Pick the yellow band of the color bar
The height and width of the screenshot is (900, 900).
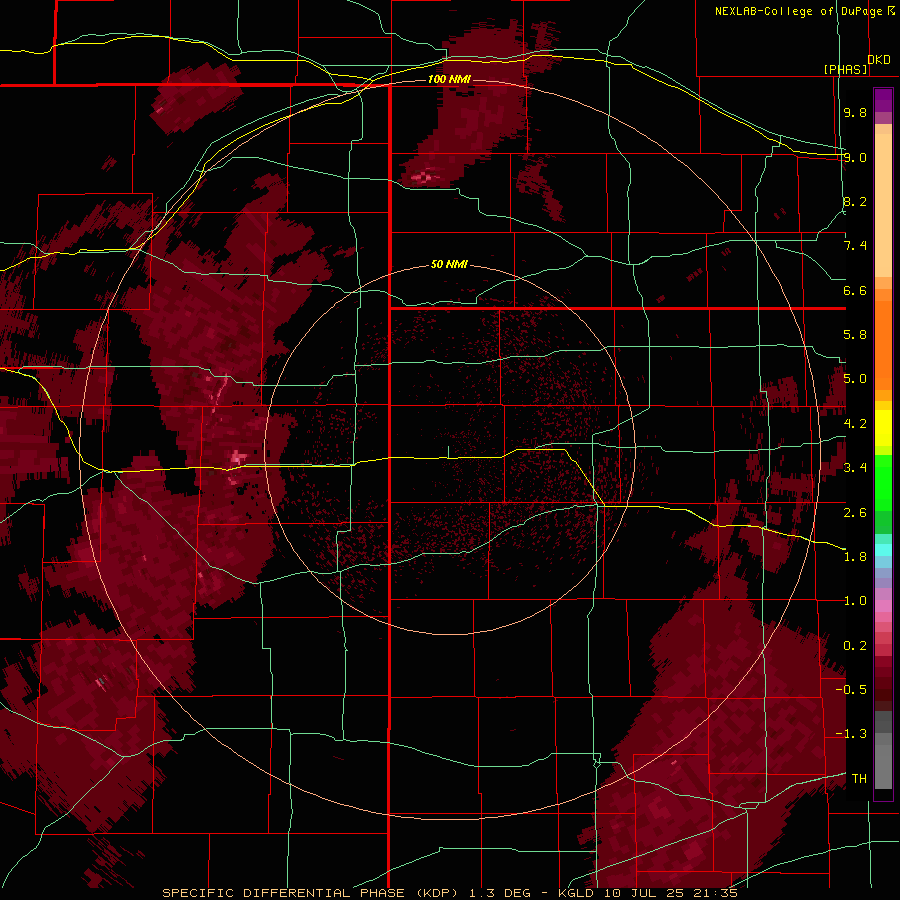[883, 428]
